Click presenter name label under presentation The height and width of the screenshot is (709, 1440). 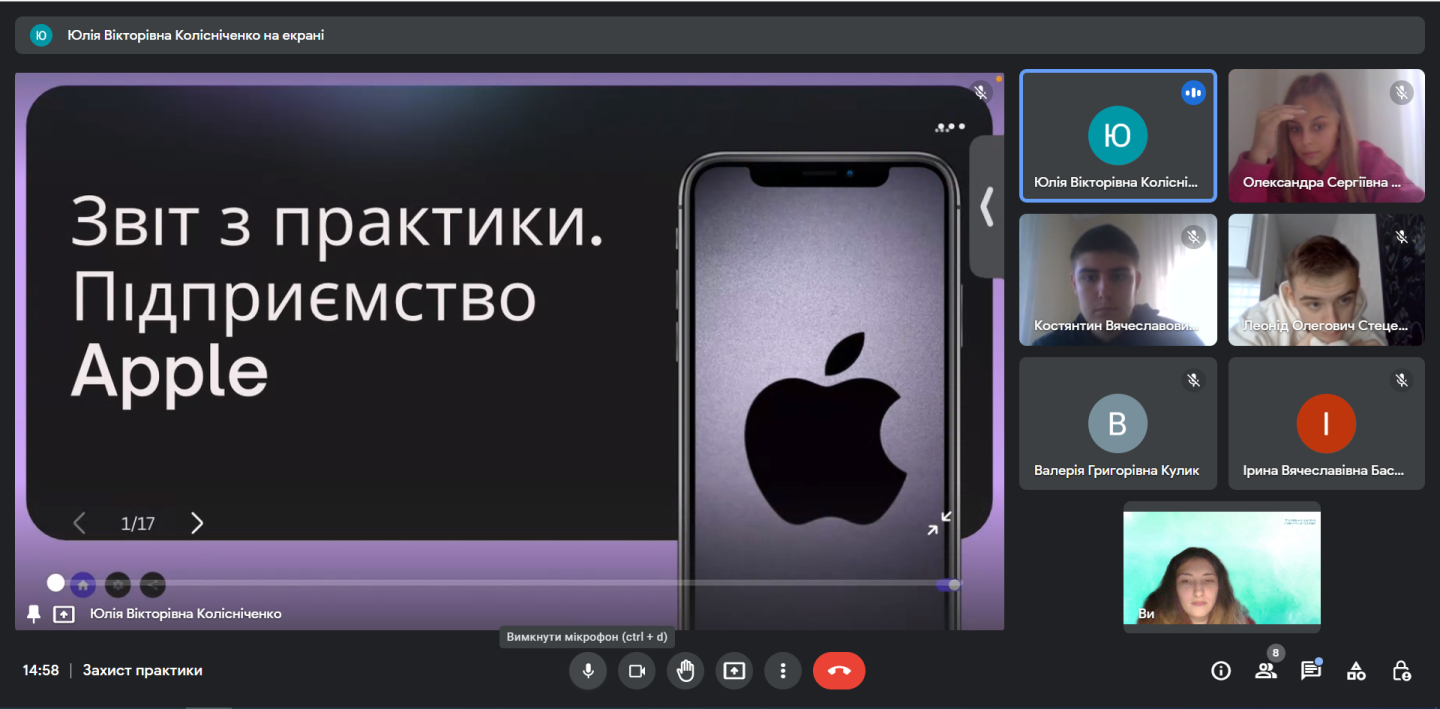point(186,614)
